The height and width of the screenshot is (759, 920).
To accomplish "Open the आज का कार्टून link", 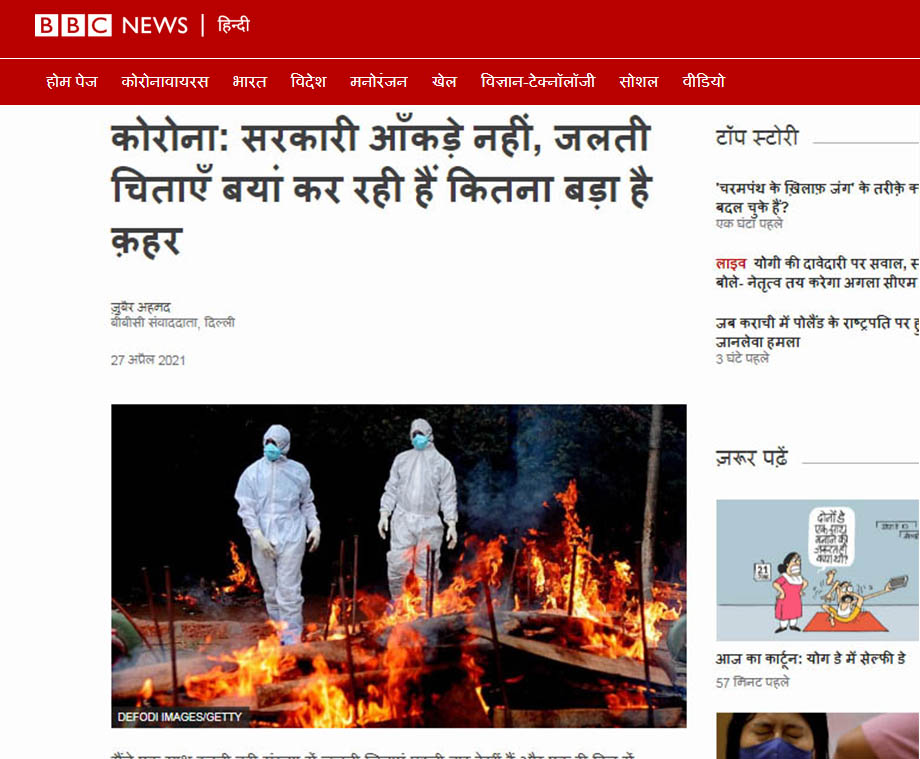I will 810,659.
